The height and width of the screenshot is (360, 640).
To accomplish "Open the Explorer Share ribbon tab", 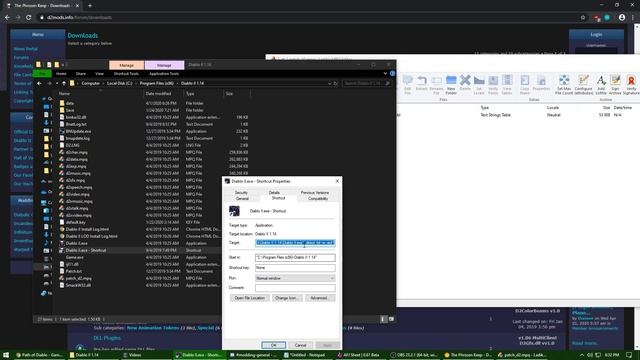I will tap(81, 73).
